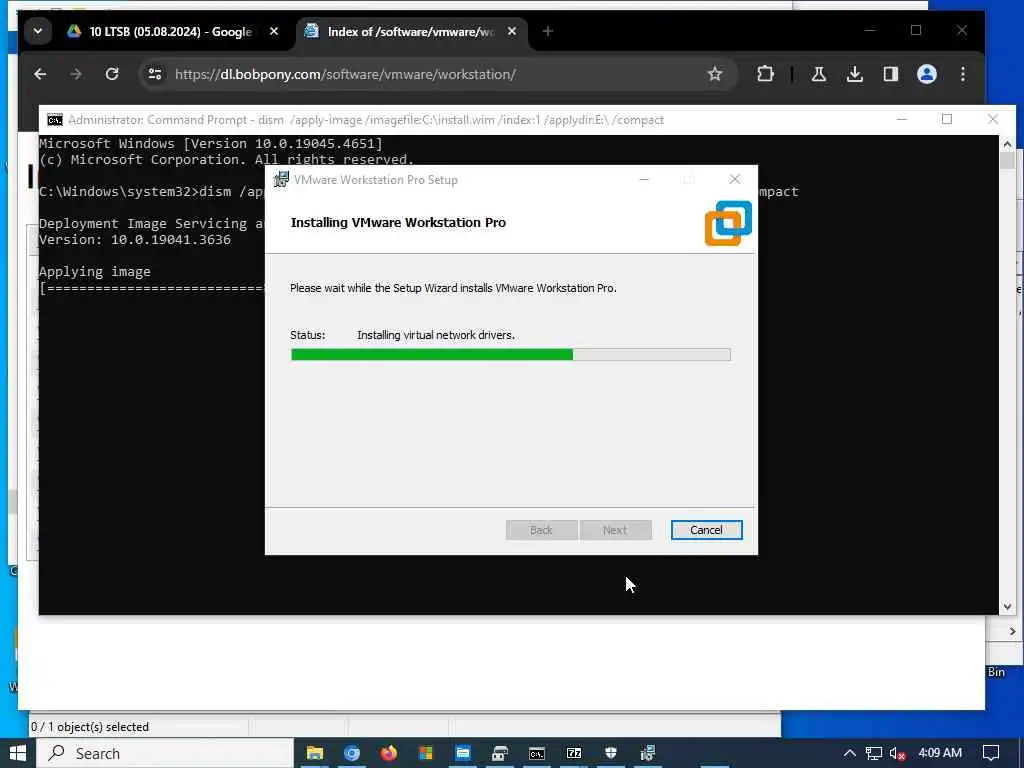The image size is (1024, 768).
Task: Open File Explorer from taskbar
Action: pos(315,753)
